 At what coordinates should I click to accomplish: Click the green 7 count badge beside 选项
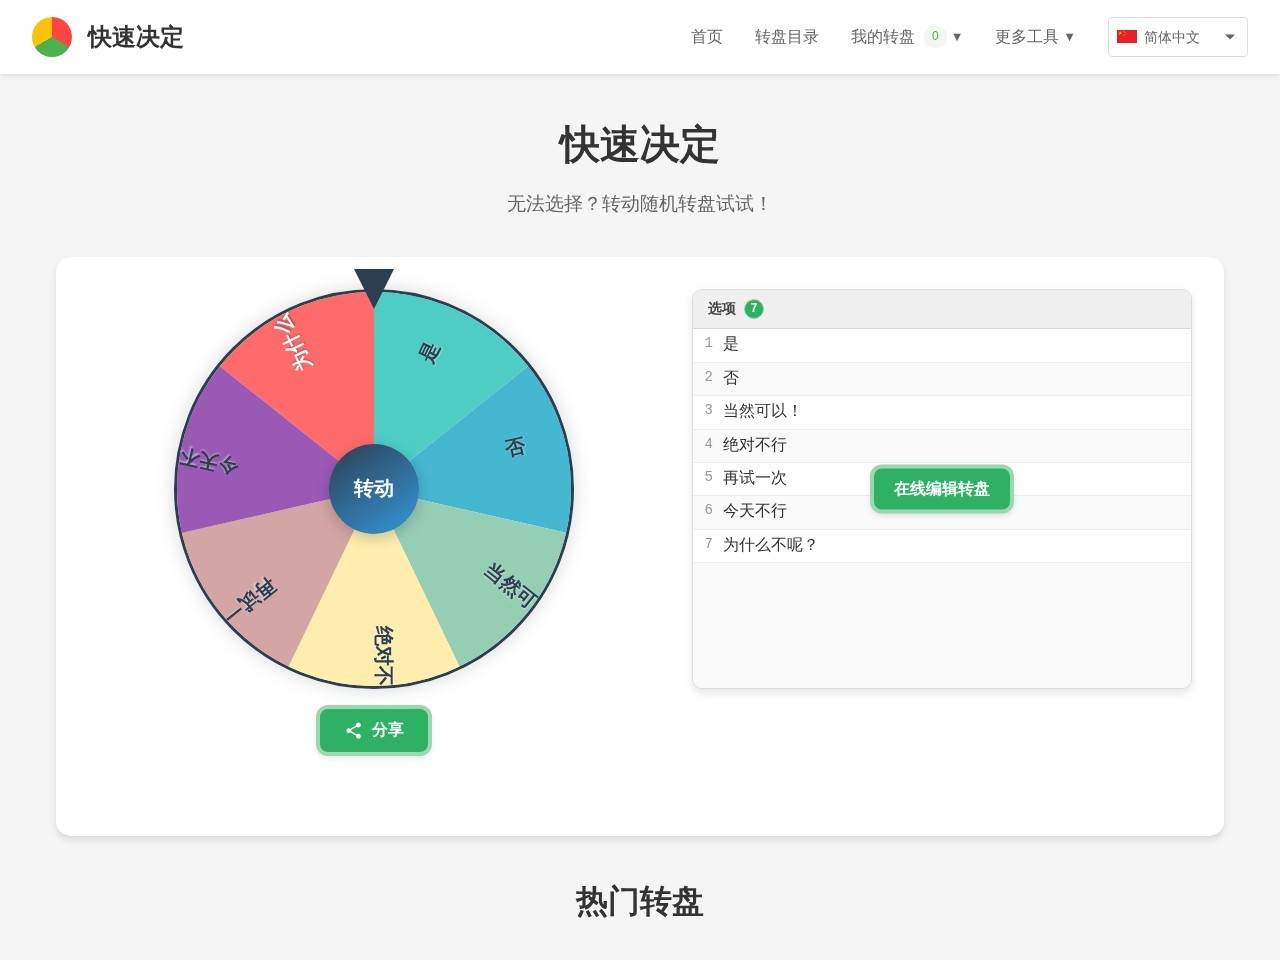tap(754, 309)
